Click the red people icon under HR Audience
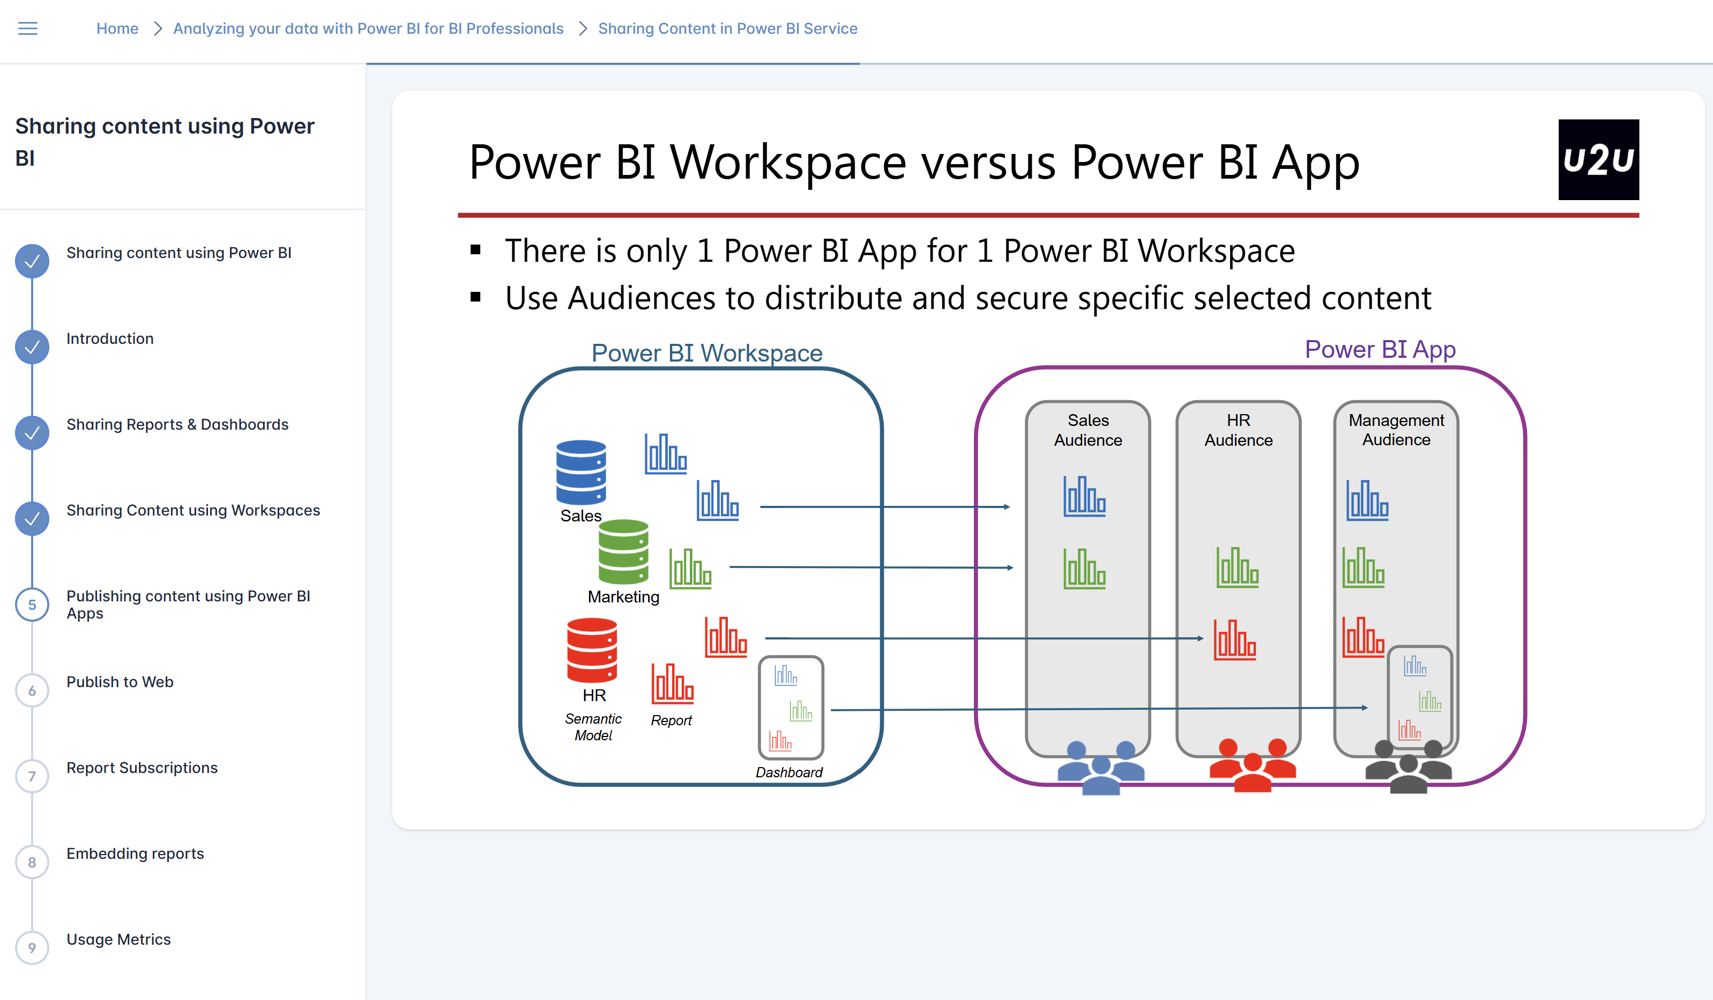1713x1000 pixels. pos(1253,766)
